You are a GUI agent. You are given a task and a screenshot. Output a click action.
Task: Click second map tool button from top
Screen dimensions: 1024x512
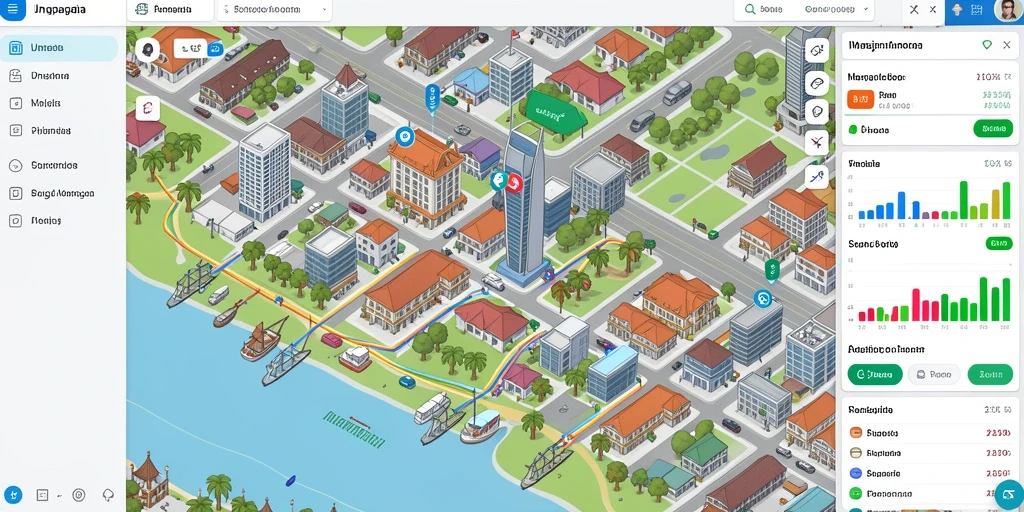817,82
